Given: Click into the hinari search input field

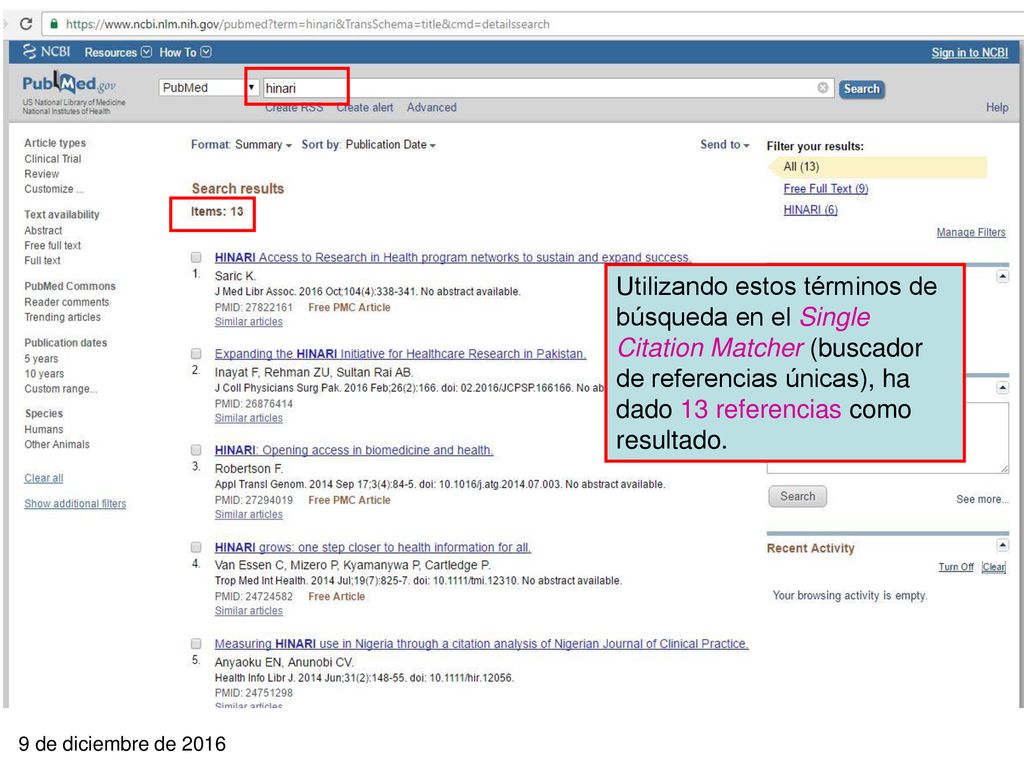Looking at the screenshot, I should pyautogui.click(x=547, y=88).
